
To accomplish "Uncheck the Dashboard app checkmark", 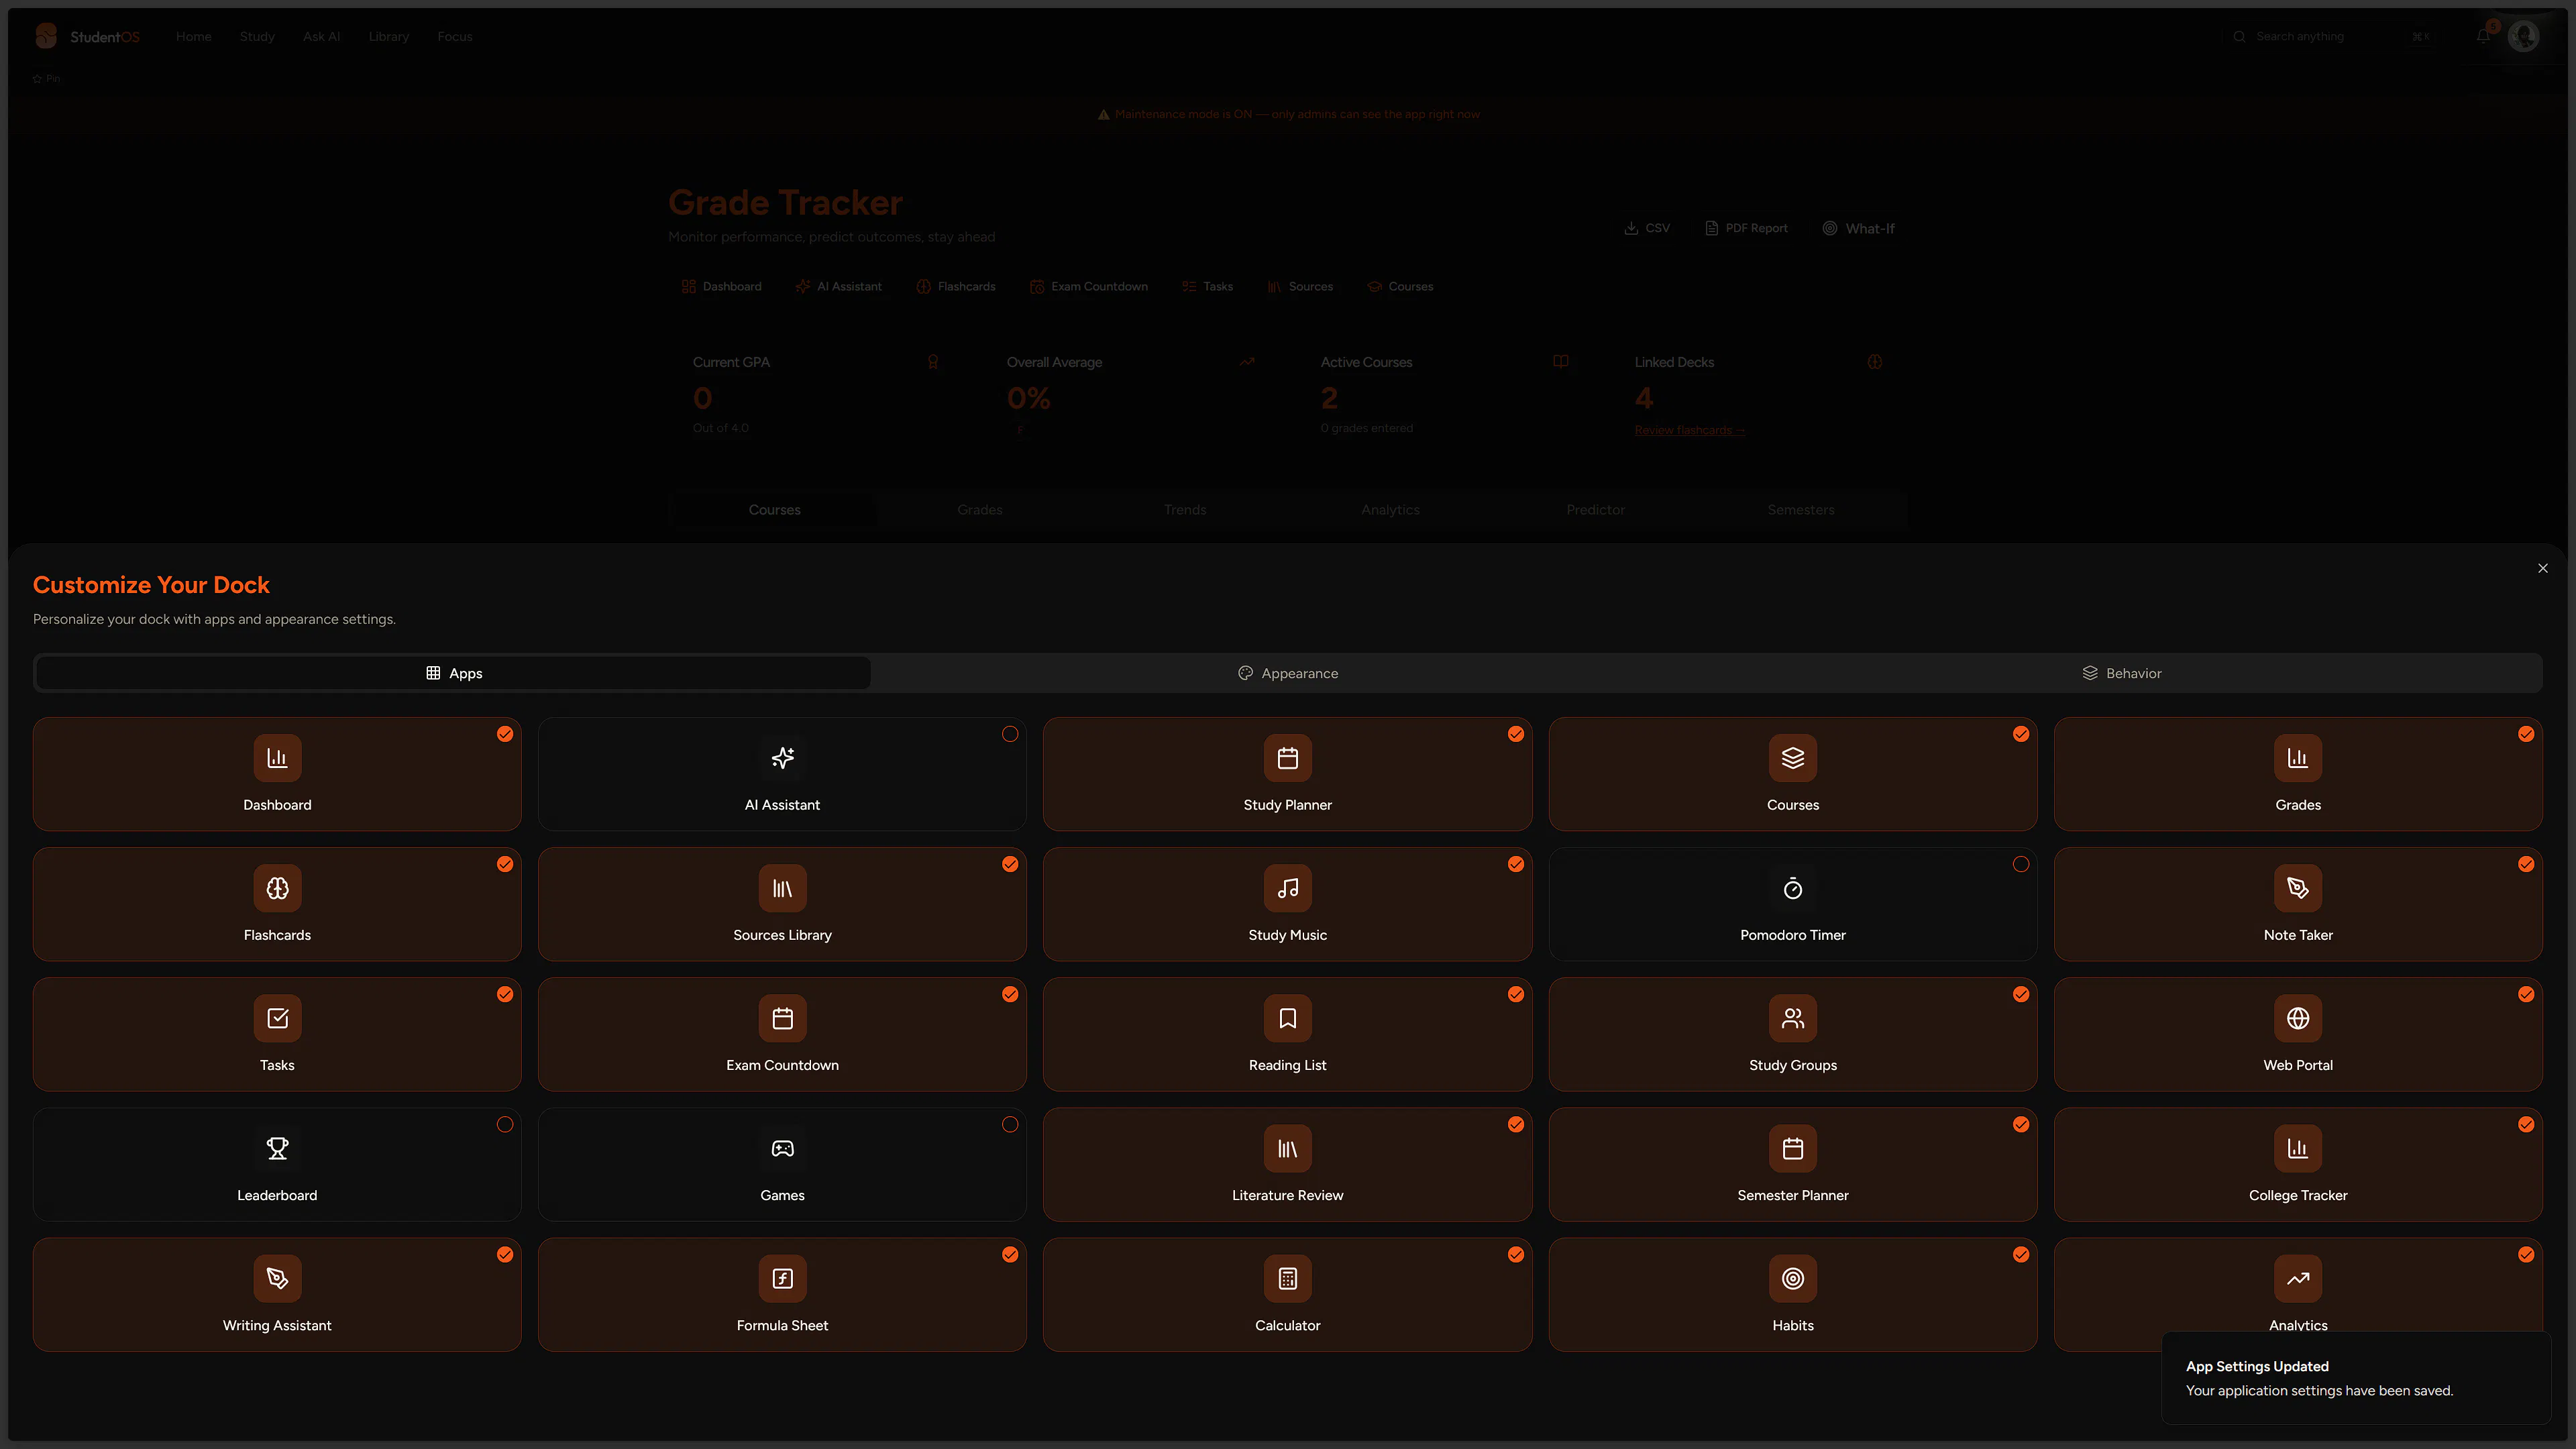I will point(505,734).
